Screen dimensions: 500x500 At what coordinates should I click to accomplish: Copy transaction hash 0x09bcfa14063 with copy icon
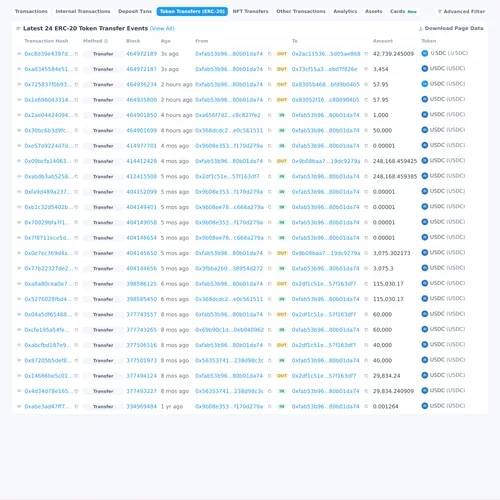pyautogui.click(x=76, y=161)
